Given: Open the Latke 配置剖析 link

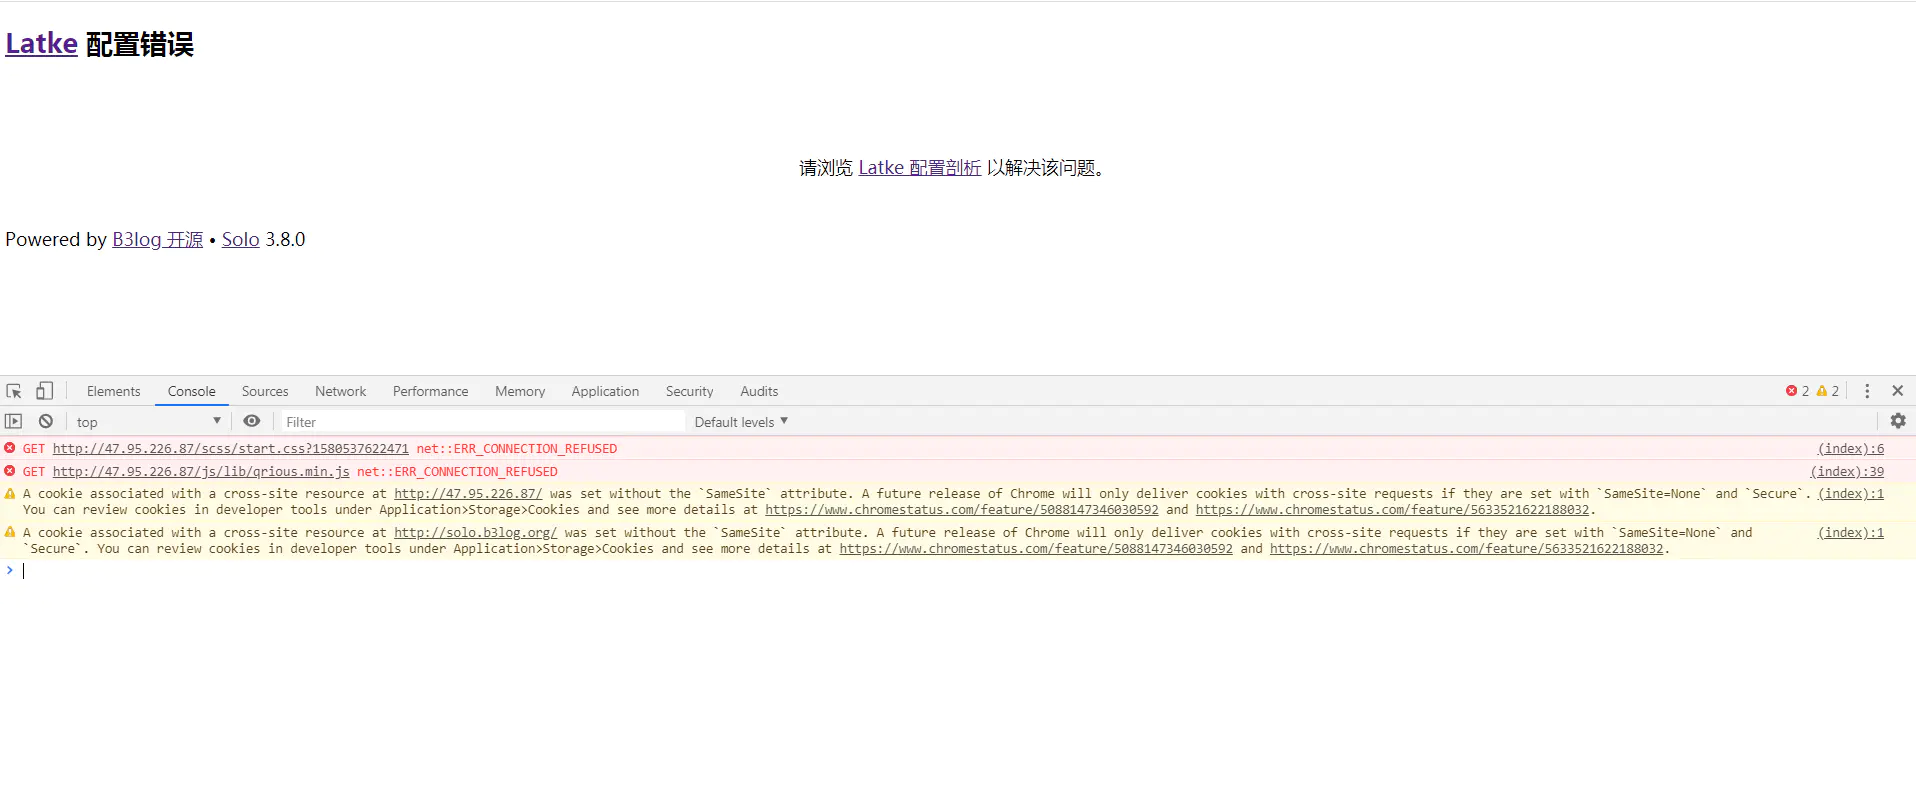Looking at the screenshot, I should tap(919, 168).
